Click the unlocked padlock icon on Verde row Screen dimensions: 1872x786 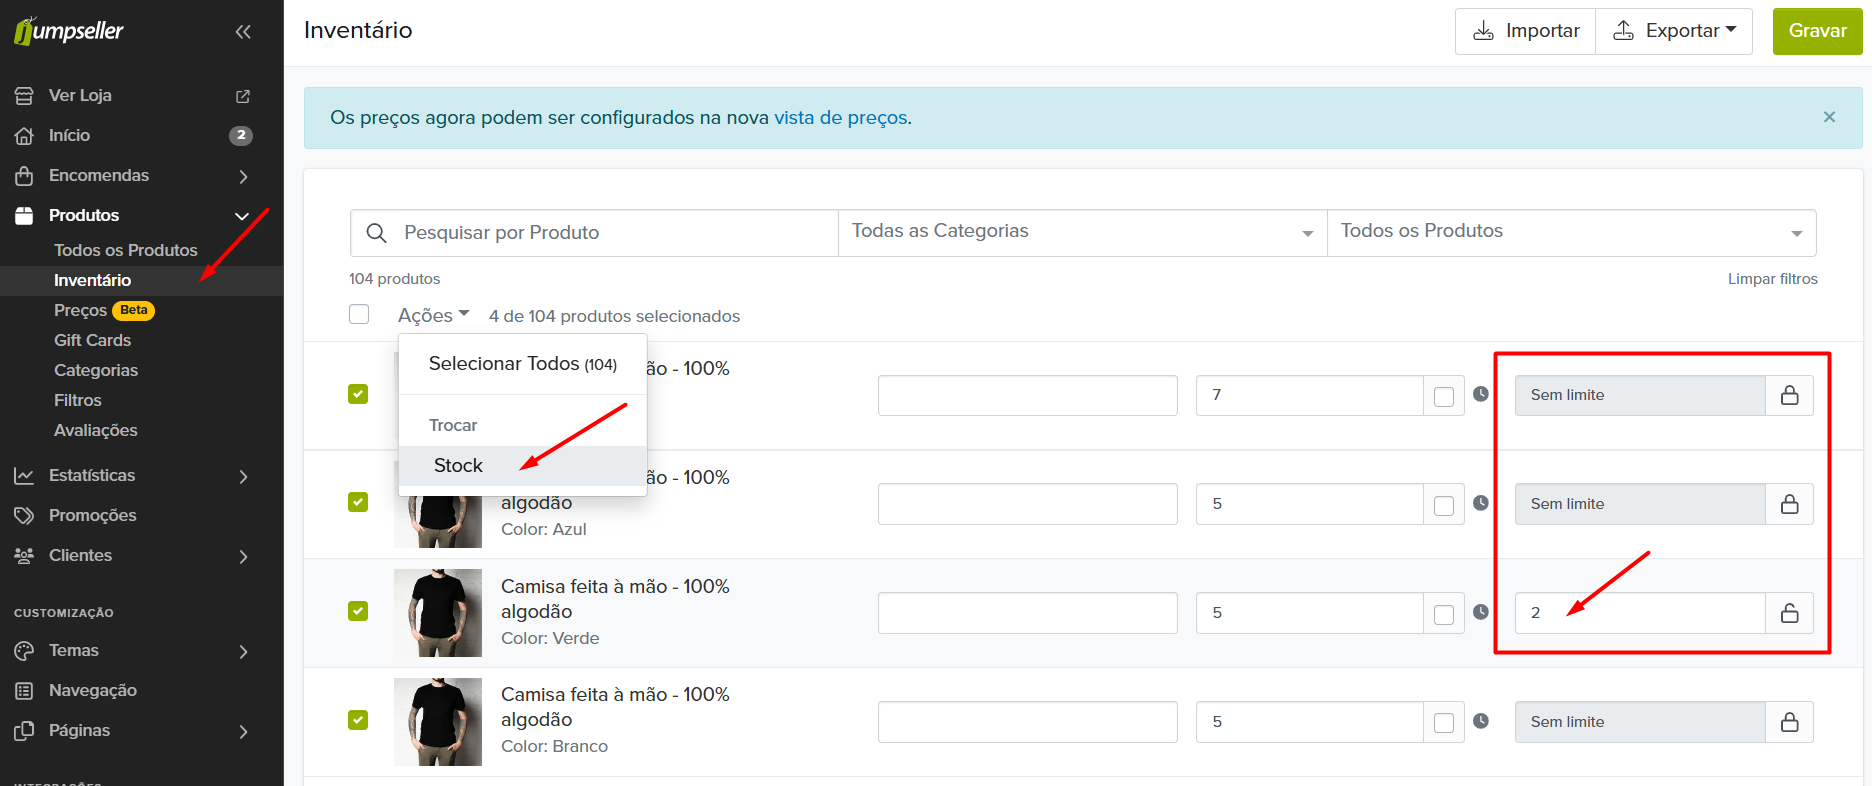(1789, 613)
